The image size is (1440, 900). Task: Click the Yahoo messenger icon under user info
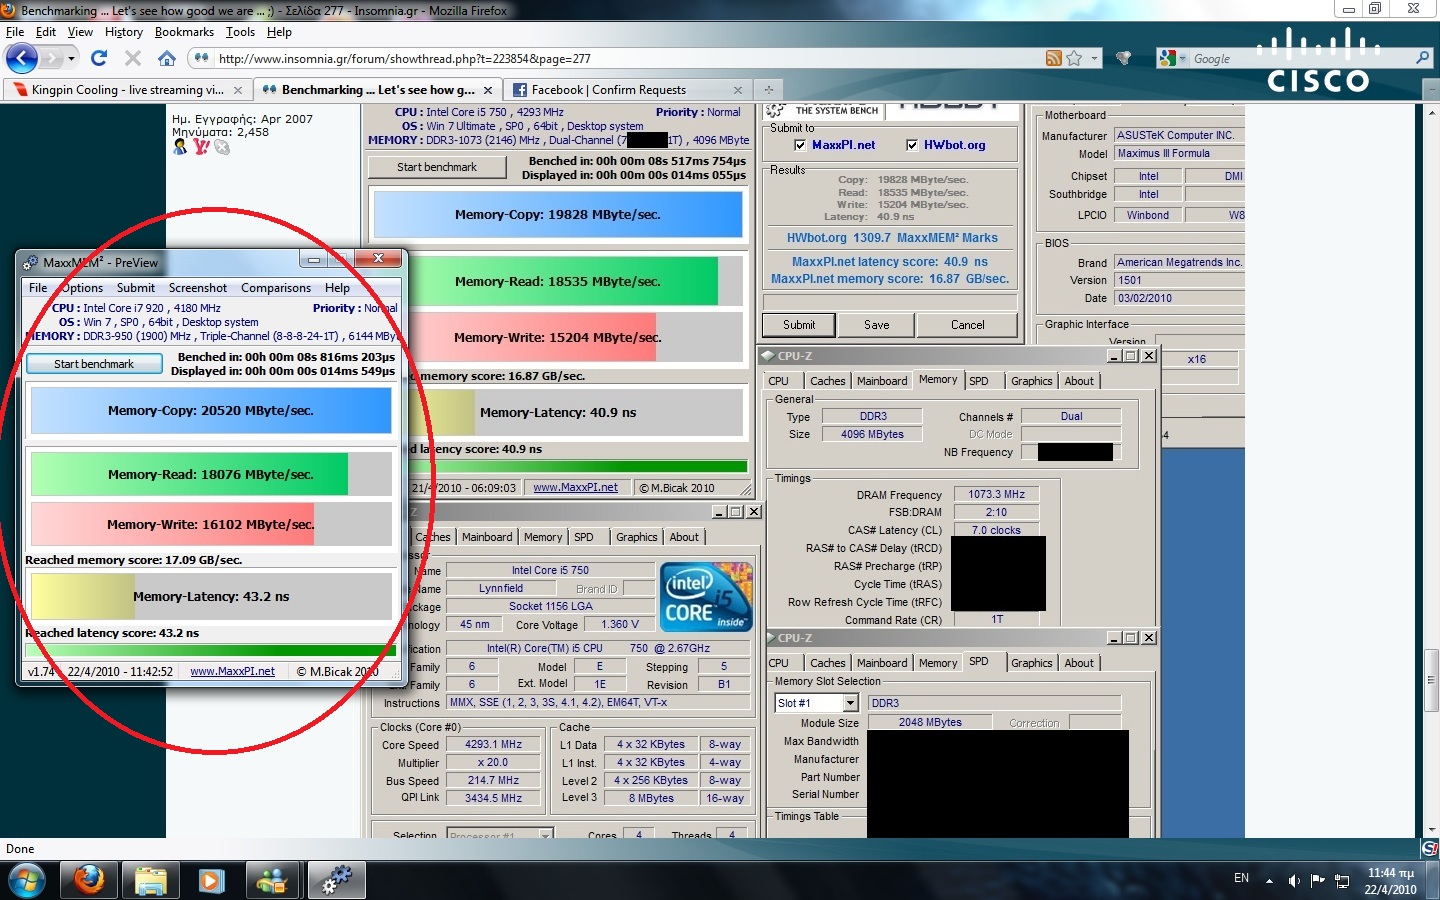201,147
